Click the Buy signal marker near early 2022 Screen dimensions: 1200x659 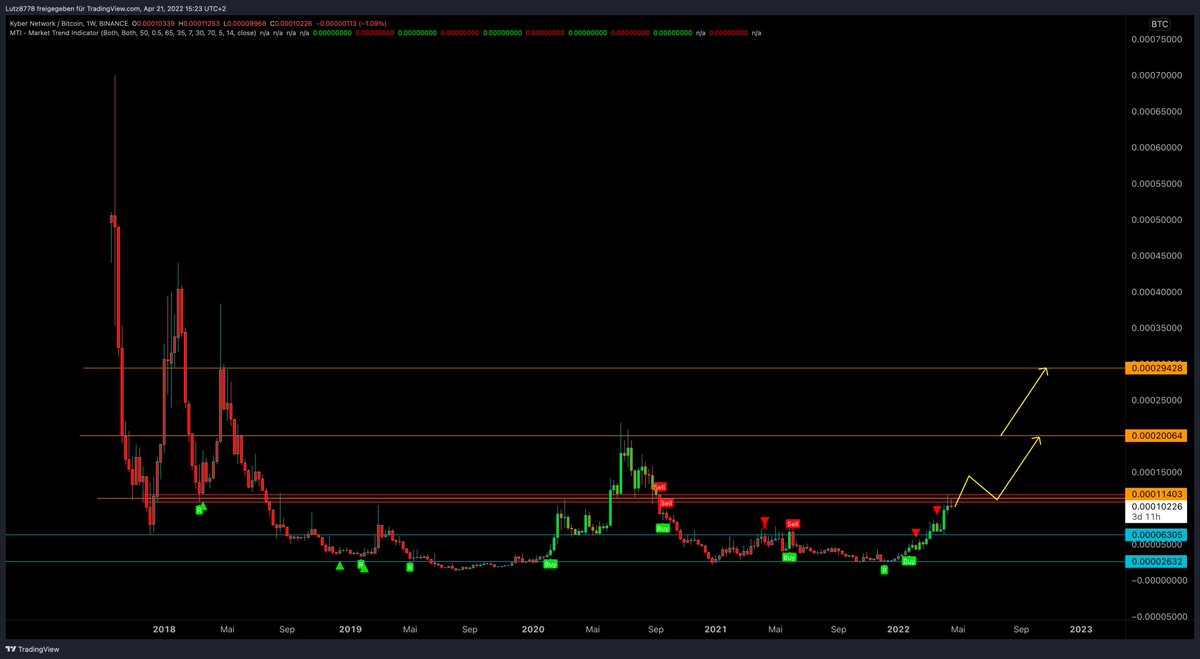pos(909,562)
